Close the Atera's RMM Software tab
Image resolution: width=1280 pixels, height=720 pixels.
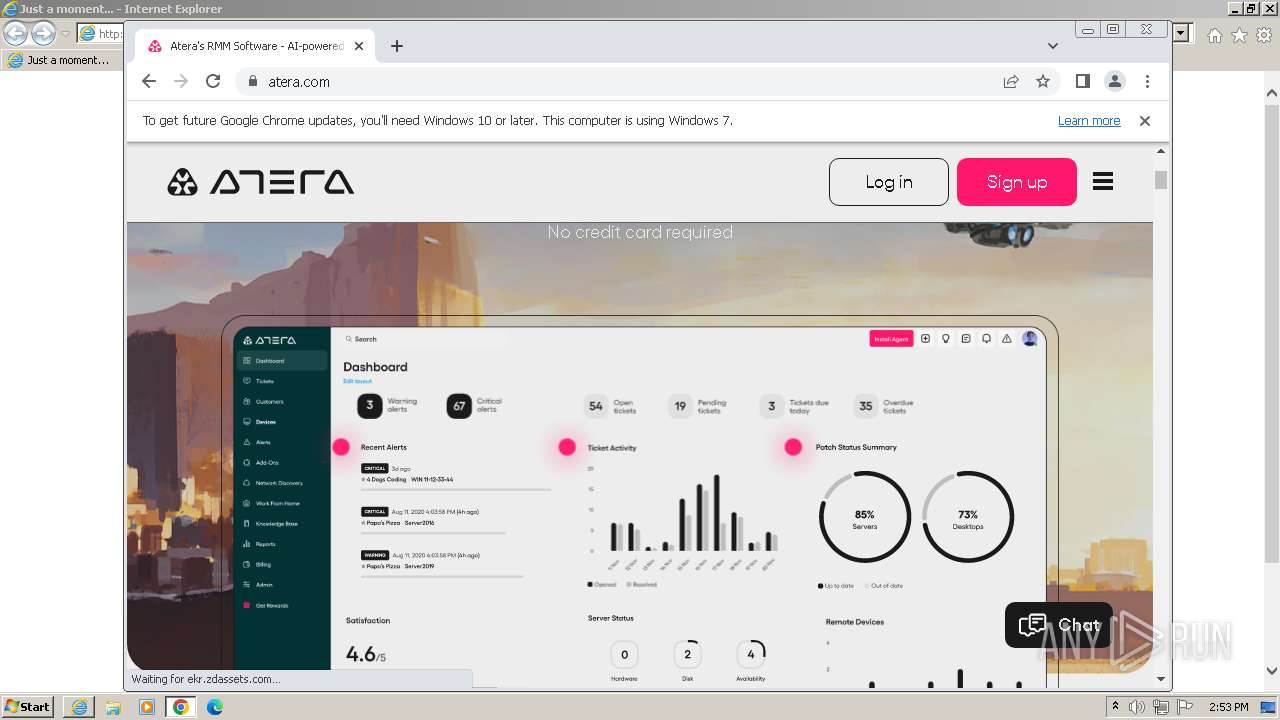tap(359, 46)
